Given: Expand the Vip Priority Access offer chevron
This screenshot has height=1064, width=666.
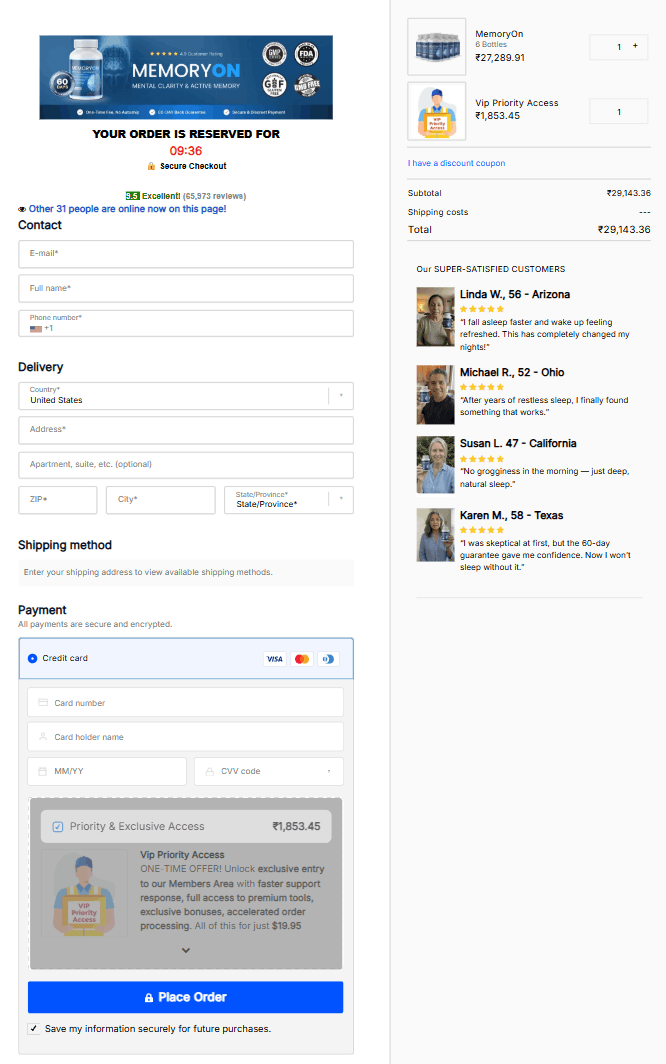Looking at the screenshot, I should click(186, 951).
